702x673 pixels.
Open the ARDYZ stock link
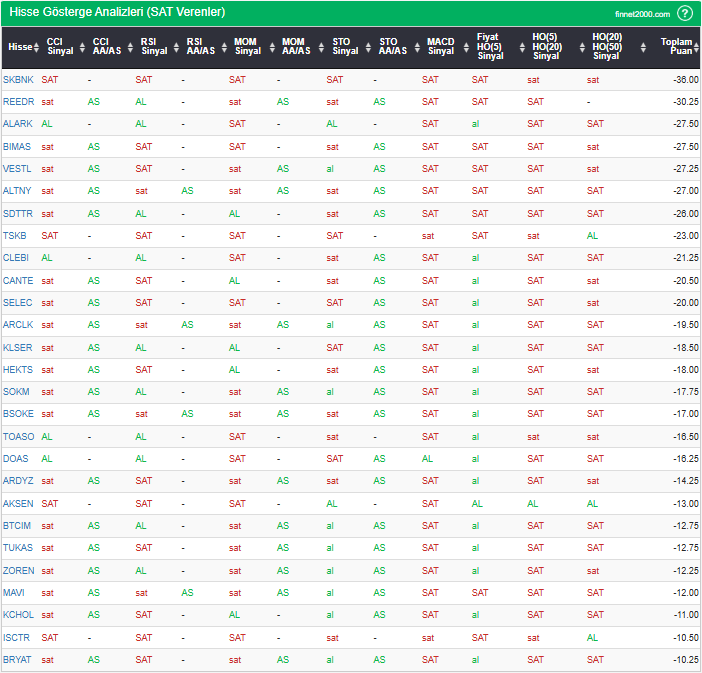pos(18,481)
